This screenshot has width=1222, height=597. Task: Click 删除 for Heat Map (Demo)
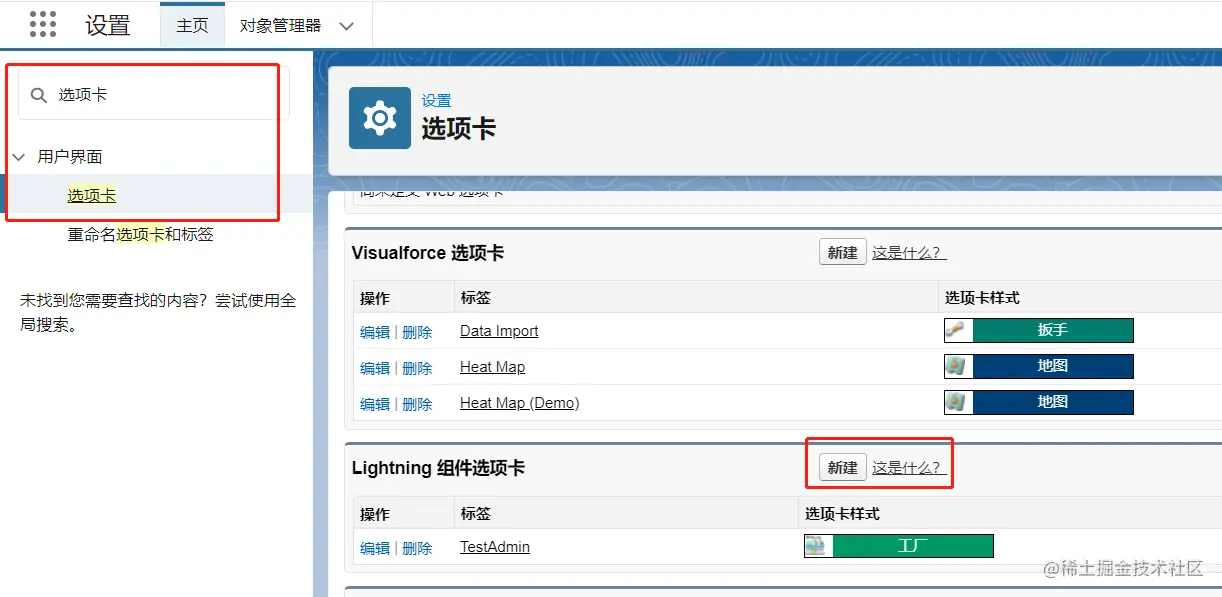point(417,404)
